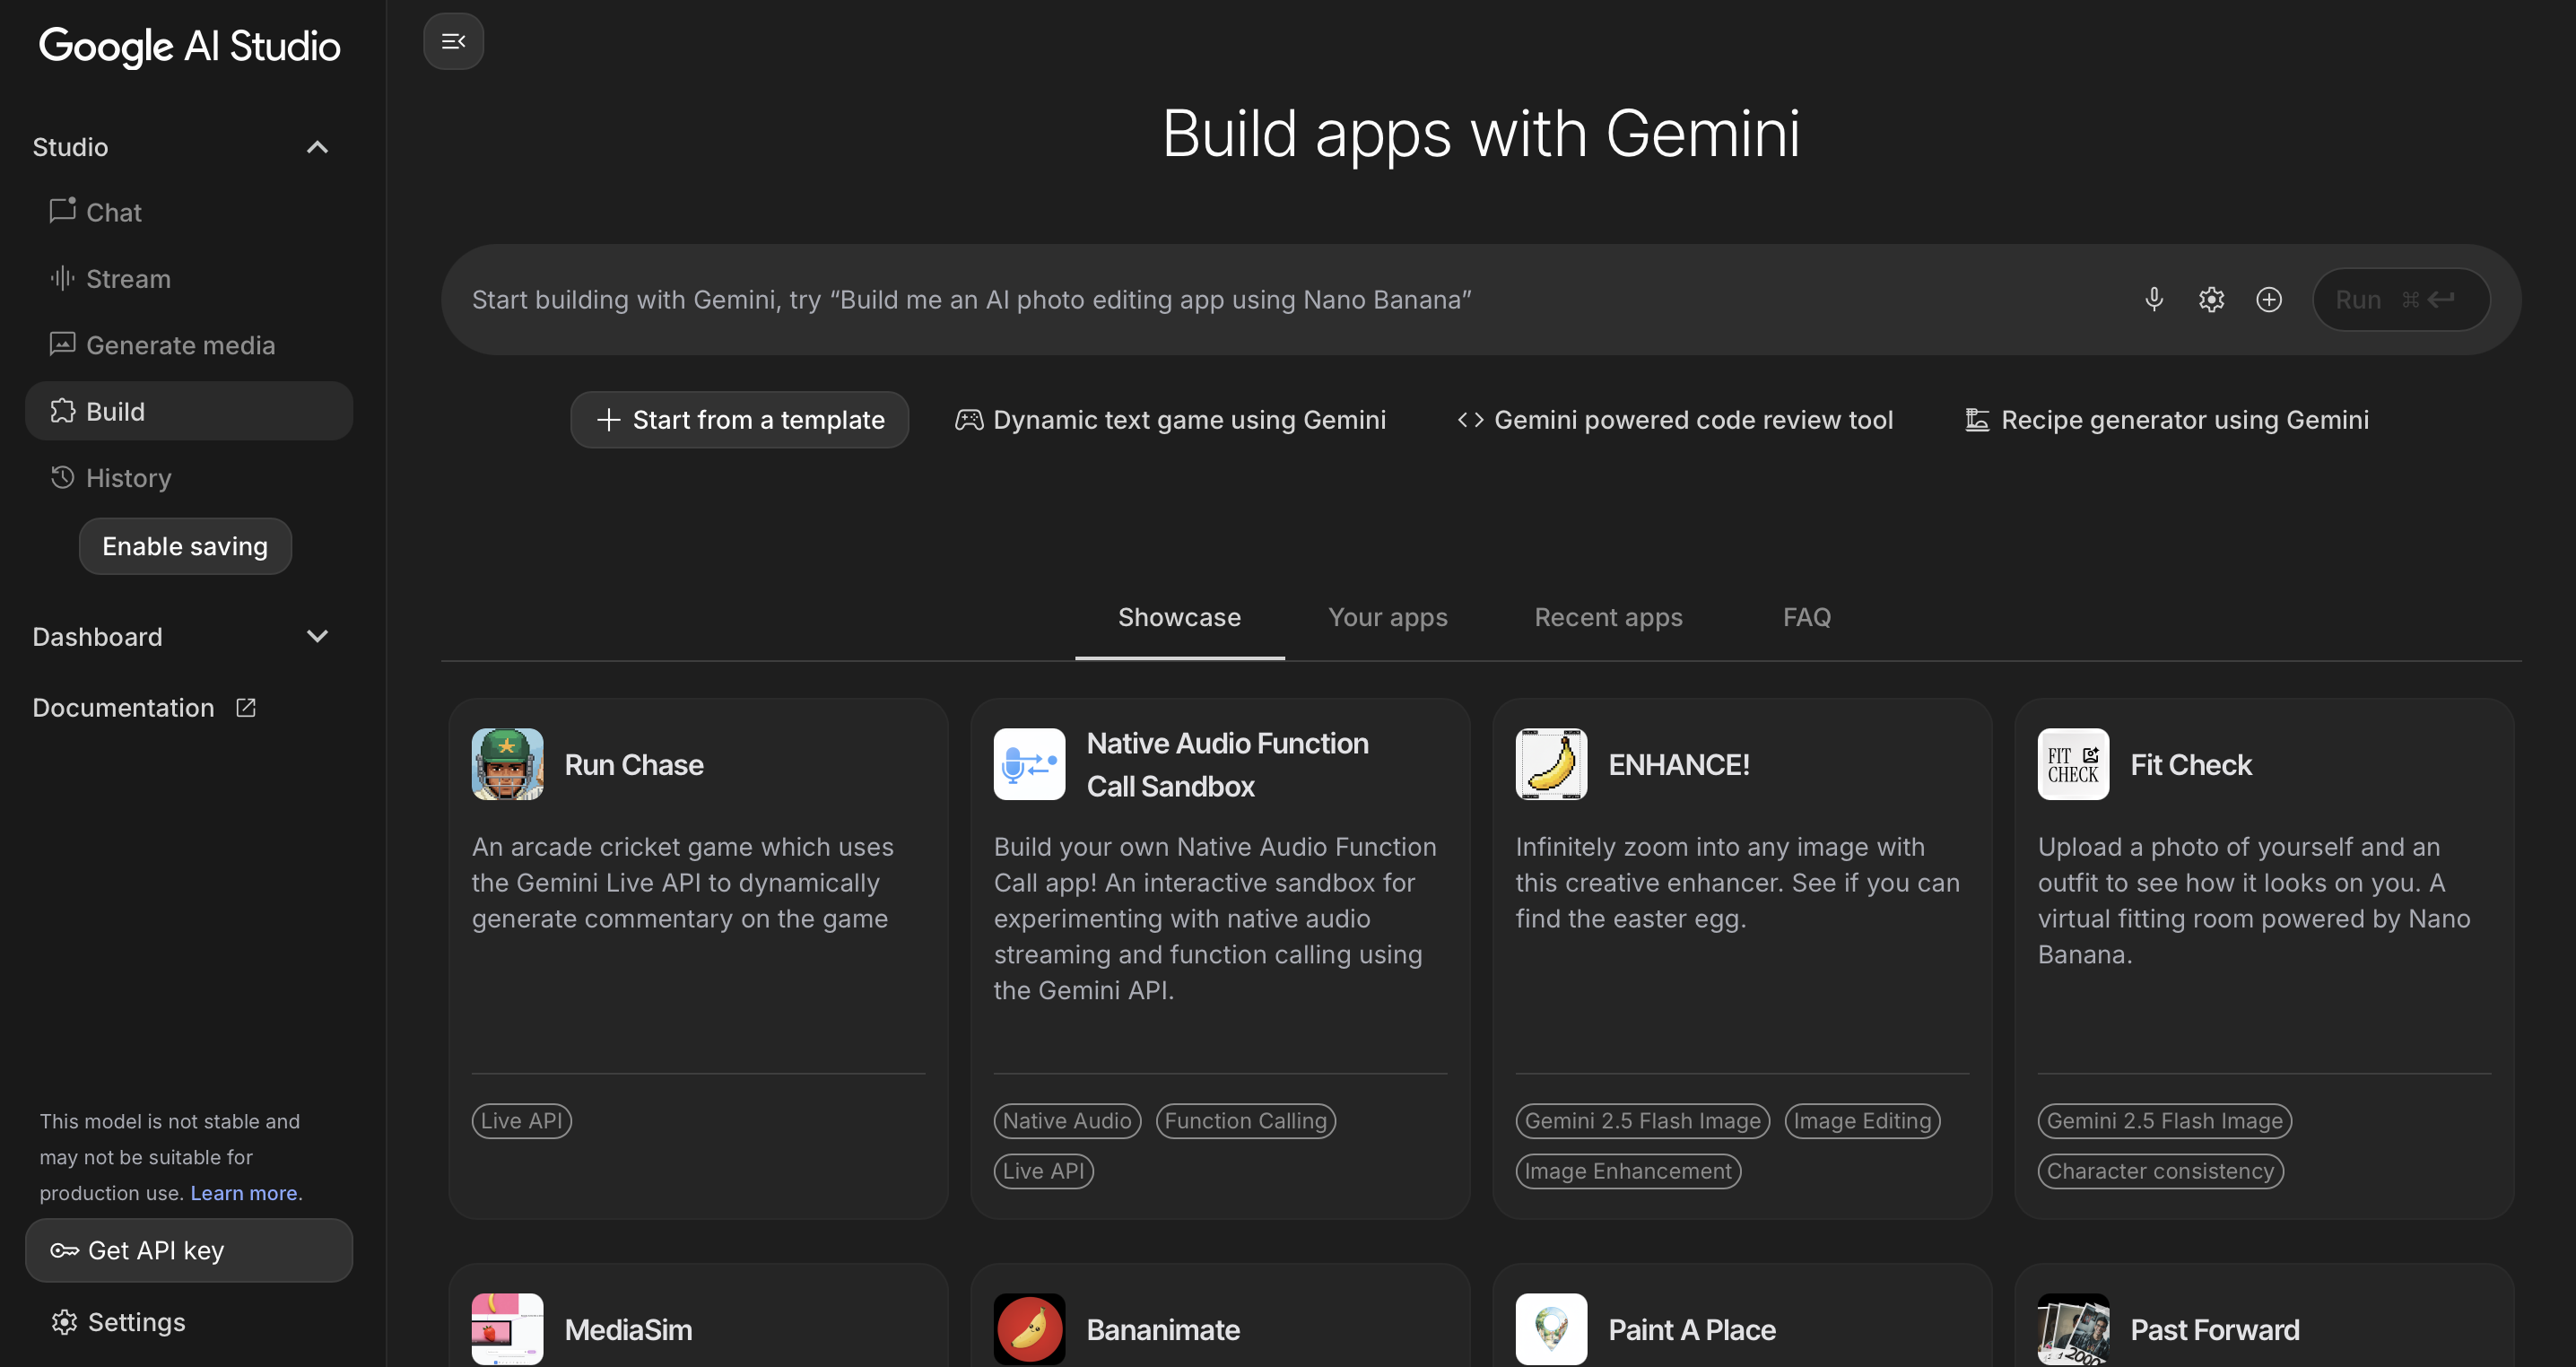Click the ENHANCE! banana app icon
Image resolution: width=2576 pixels, height=1367 pixels.
(1551, 764)
